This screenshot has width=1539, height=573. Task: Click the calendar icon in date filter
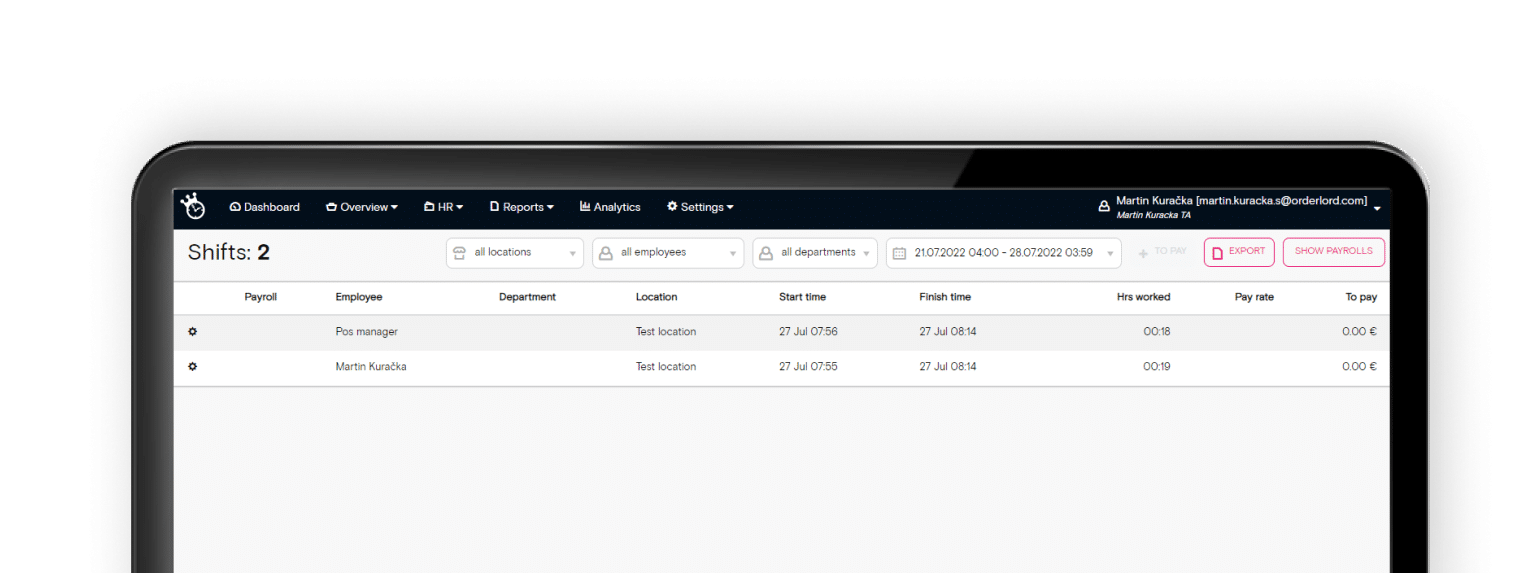pos(899,253)
